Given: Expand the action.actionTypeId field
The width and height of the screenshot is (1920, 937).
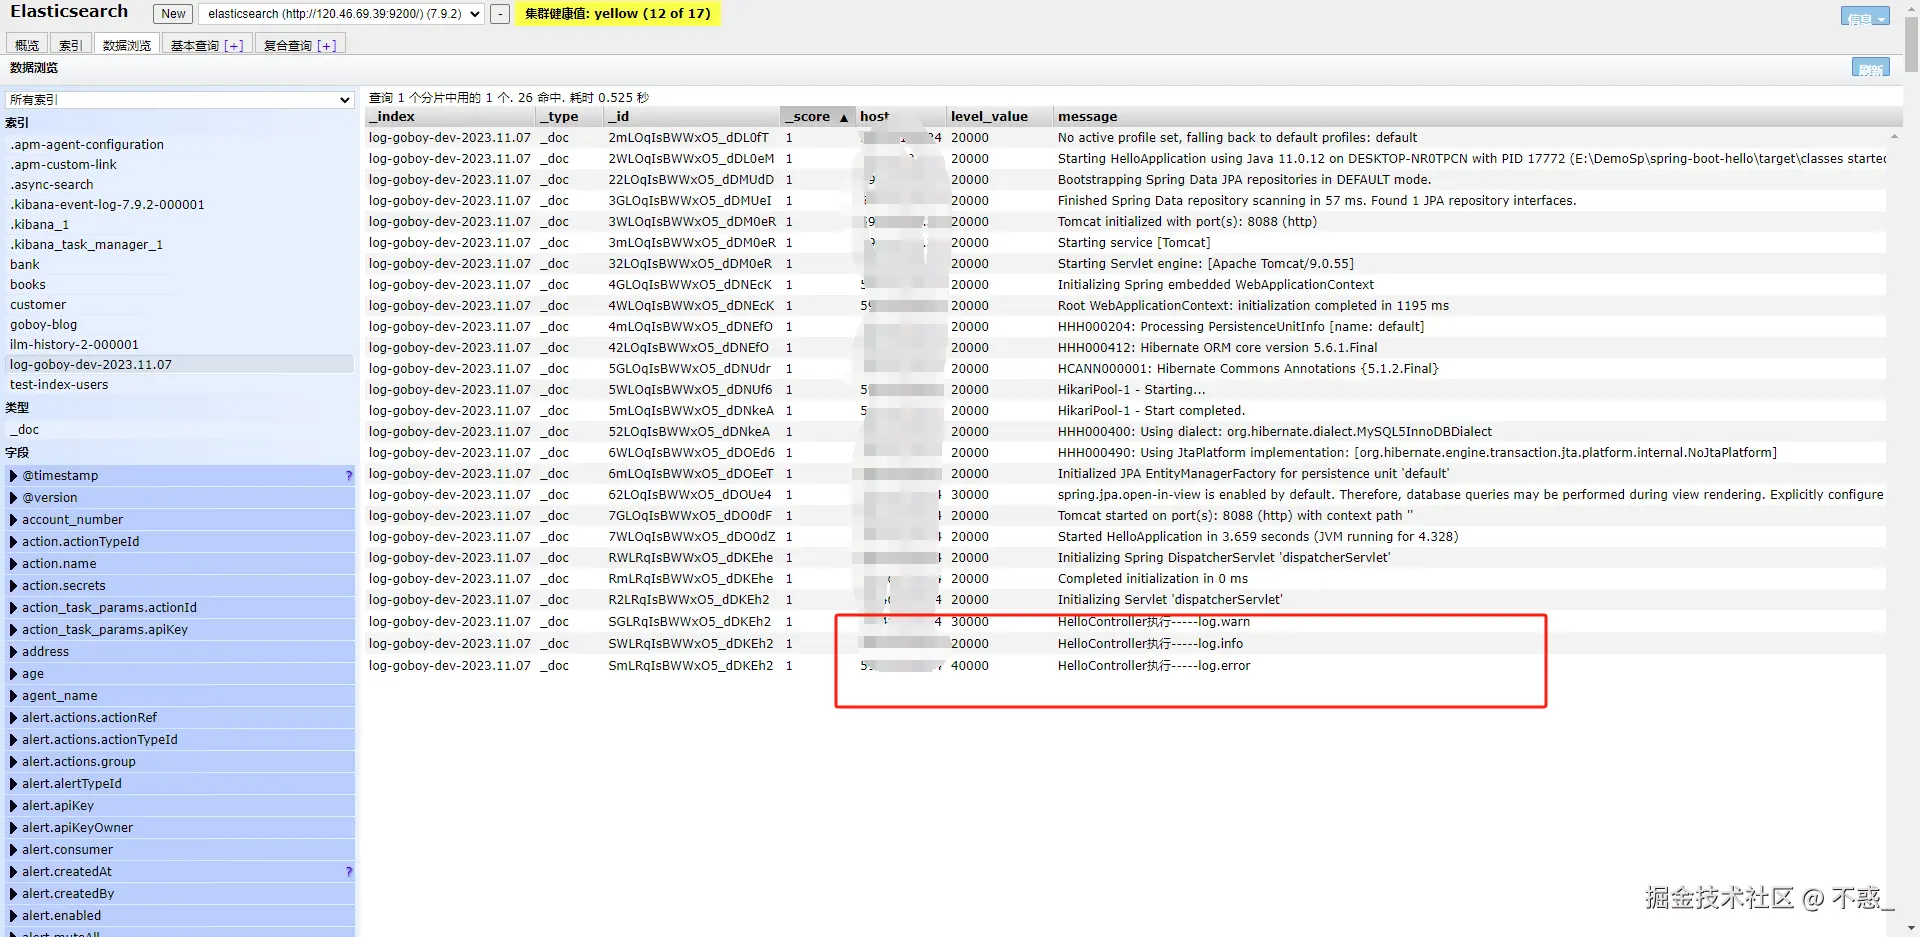Looking at the screenshot, I should (x=14, y=542).
